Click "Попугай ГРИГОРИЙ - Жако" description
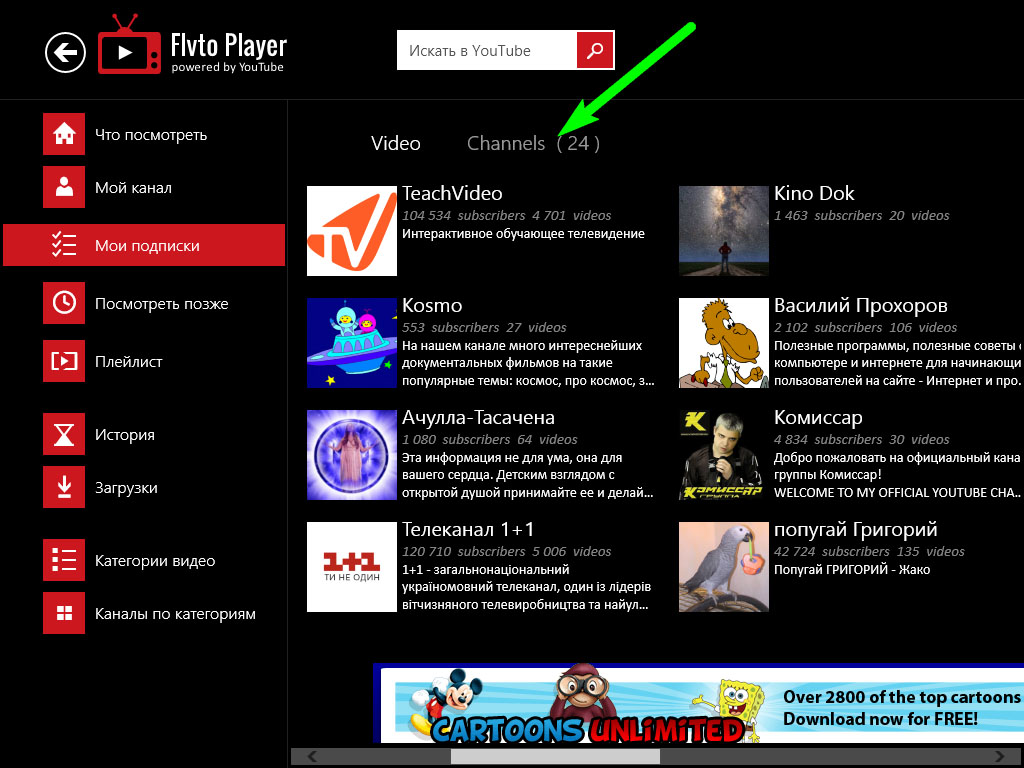 coord(852,570)
